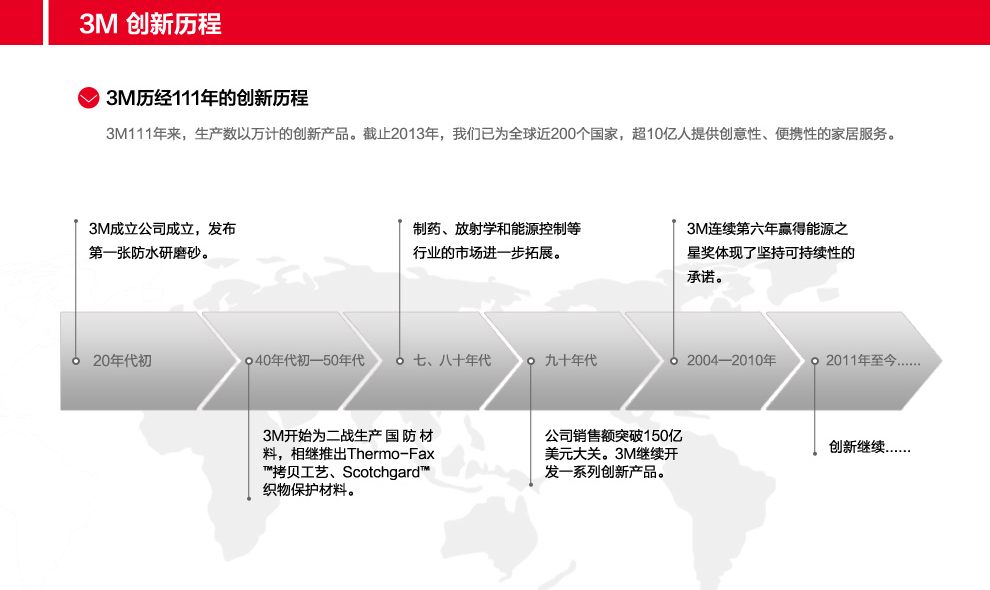This screenshot has width=990, height=590.
Task: Click text 织物保护材料。
Action: [309, 490]
